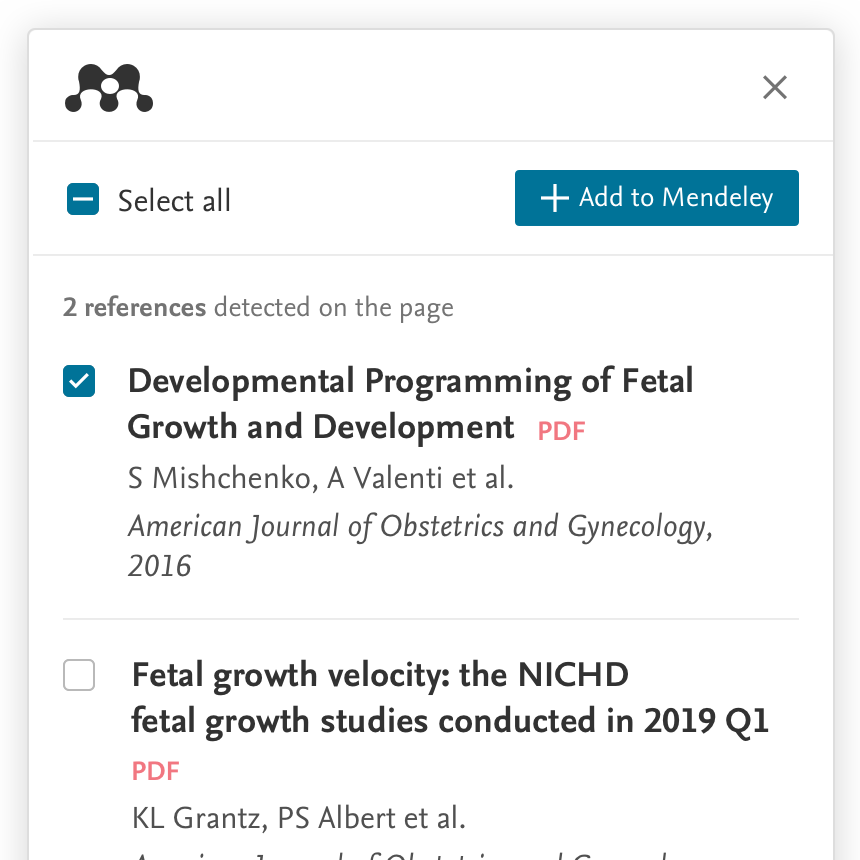Click the 2 references detected text
The image size is (860, 860).
[x=258, y=308]
